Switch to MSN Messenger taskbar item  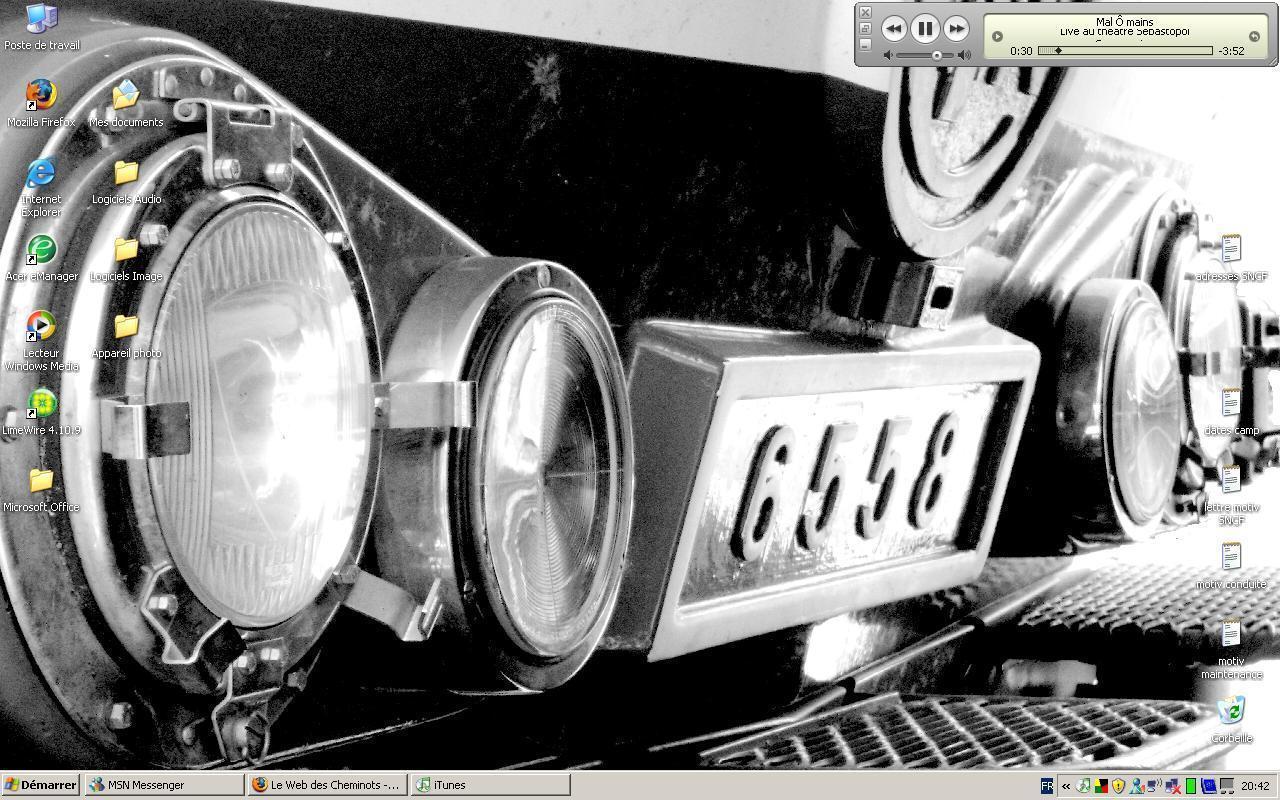164,785
